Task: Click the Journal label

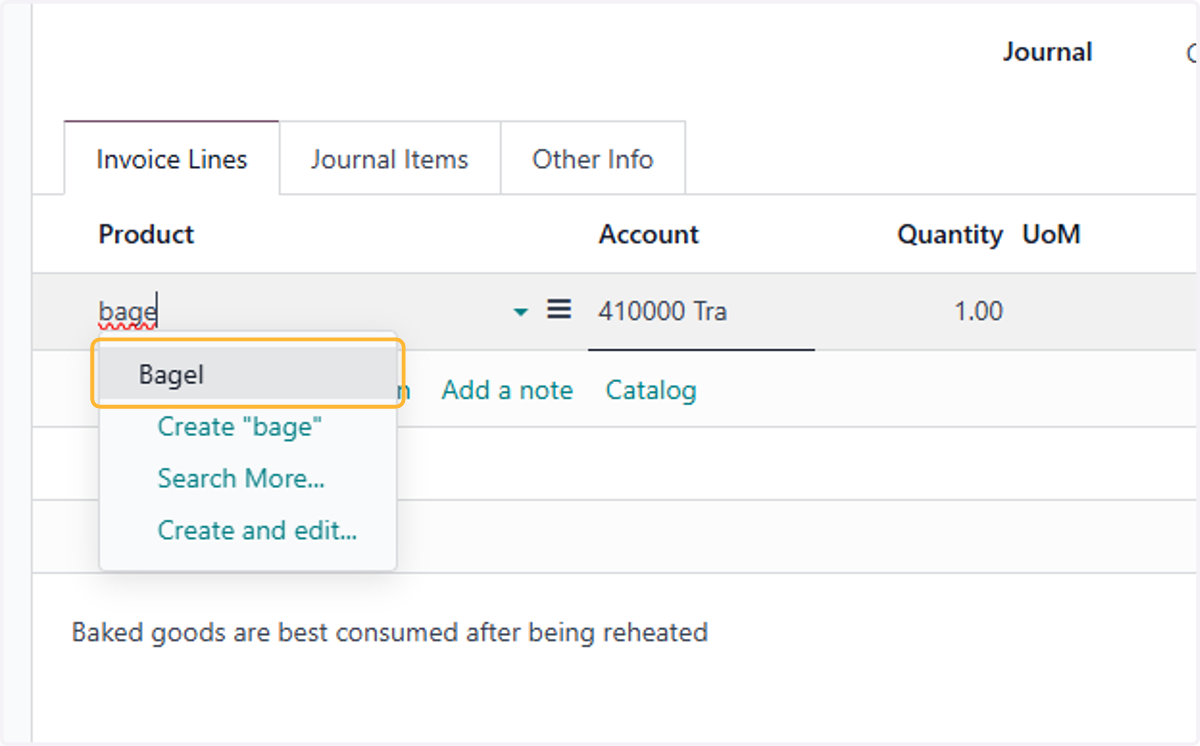Action: pos(1048,52)
